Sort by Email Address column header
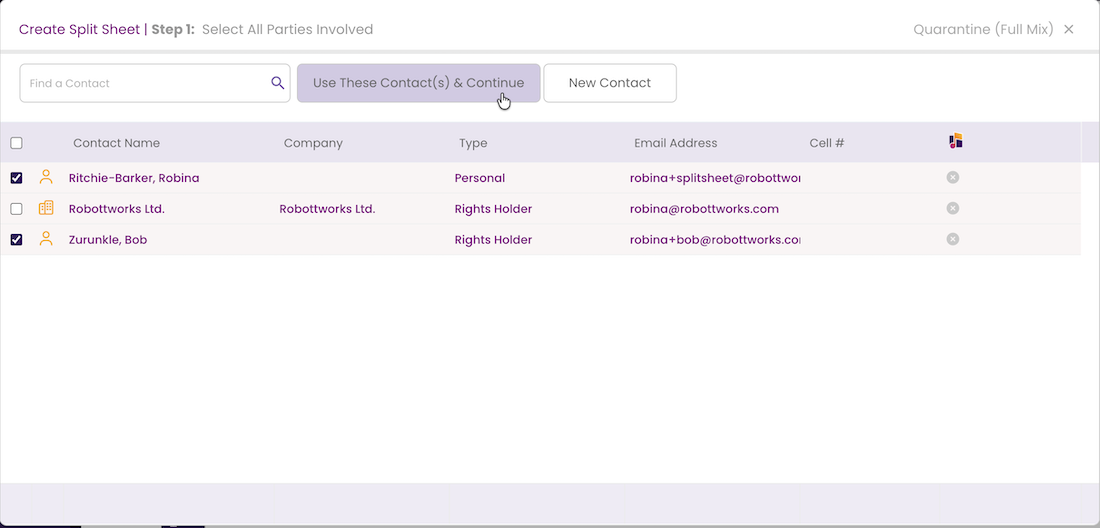Screen dimensions: 1100x528 676,143
